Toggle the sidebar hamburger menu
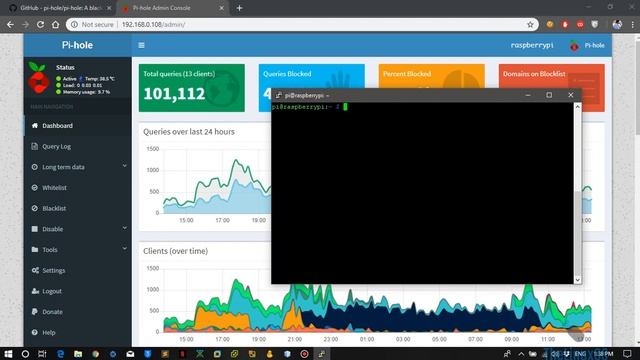640x360 pixels. (141, 45)
